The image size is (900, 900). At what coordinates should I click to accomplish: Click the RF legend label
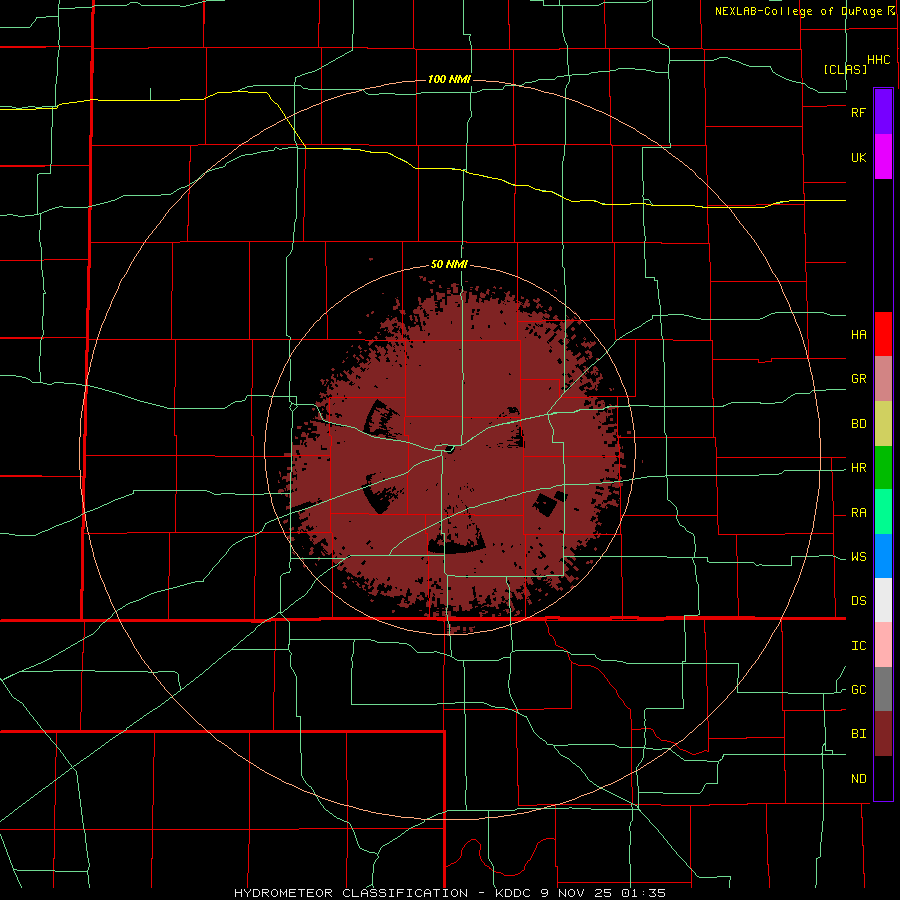click(x=858, y=112)
